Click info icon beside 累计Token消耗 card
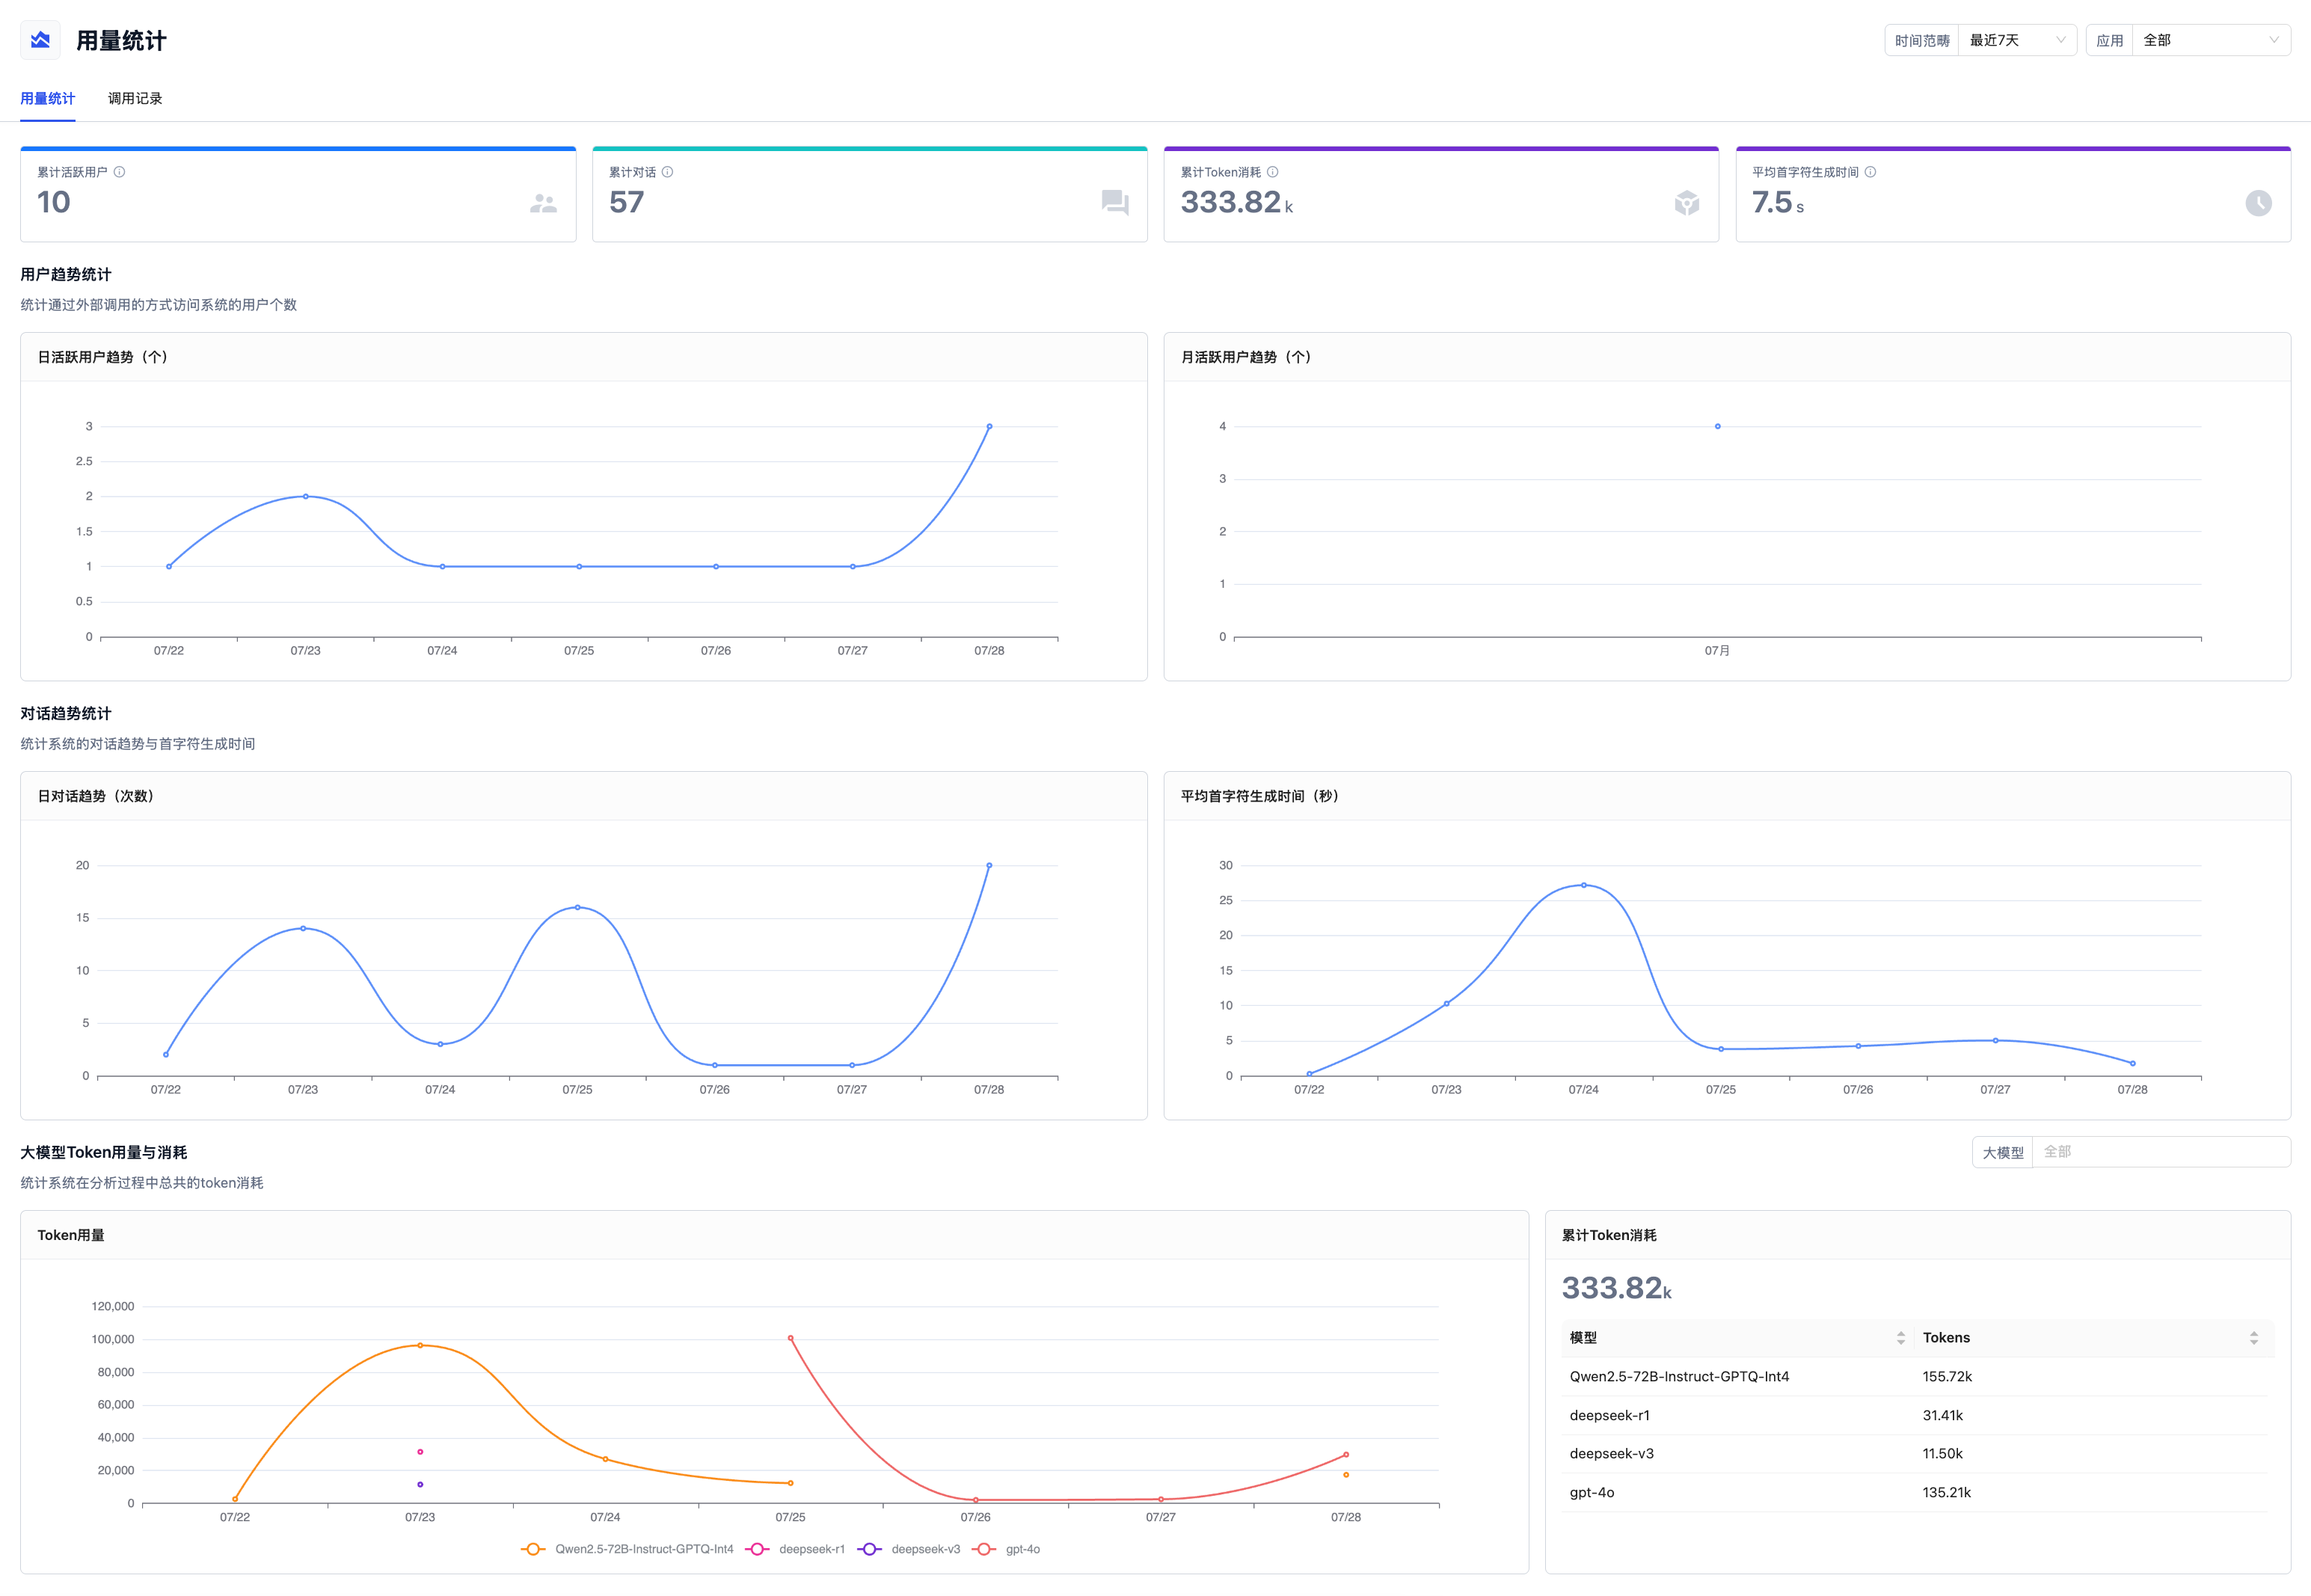The width and height of the screenshot is (2311, 1596). [x=1273, y=172]
